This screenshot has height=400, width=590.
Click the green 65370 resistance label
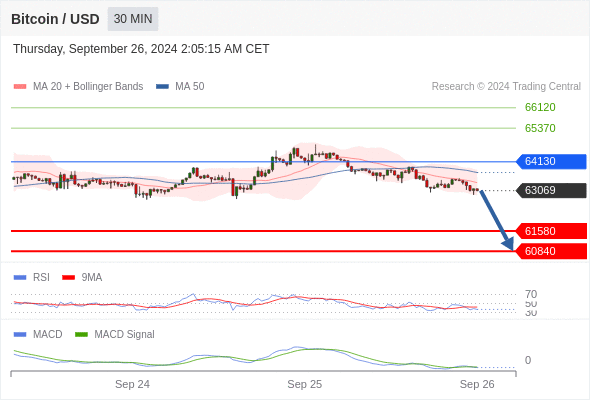pos(540,128)
